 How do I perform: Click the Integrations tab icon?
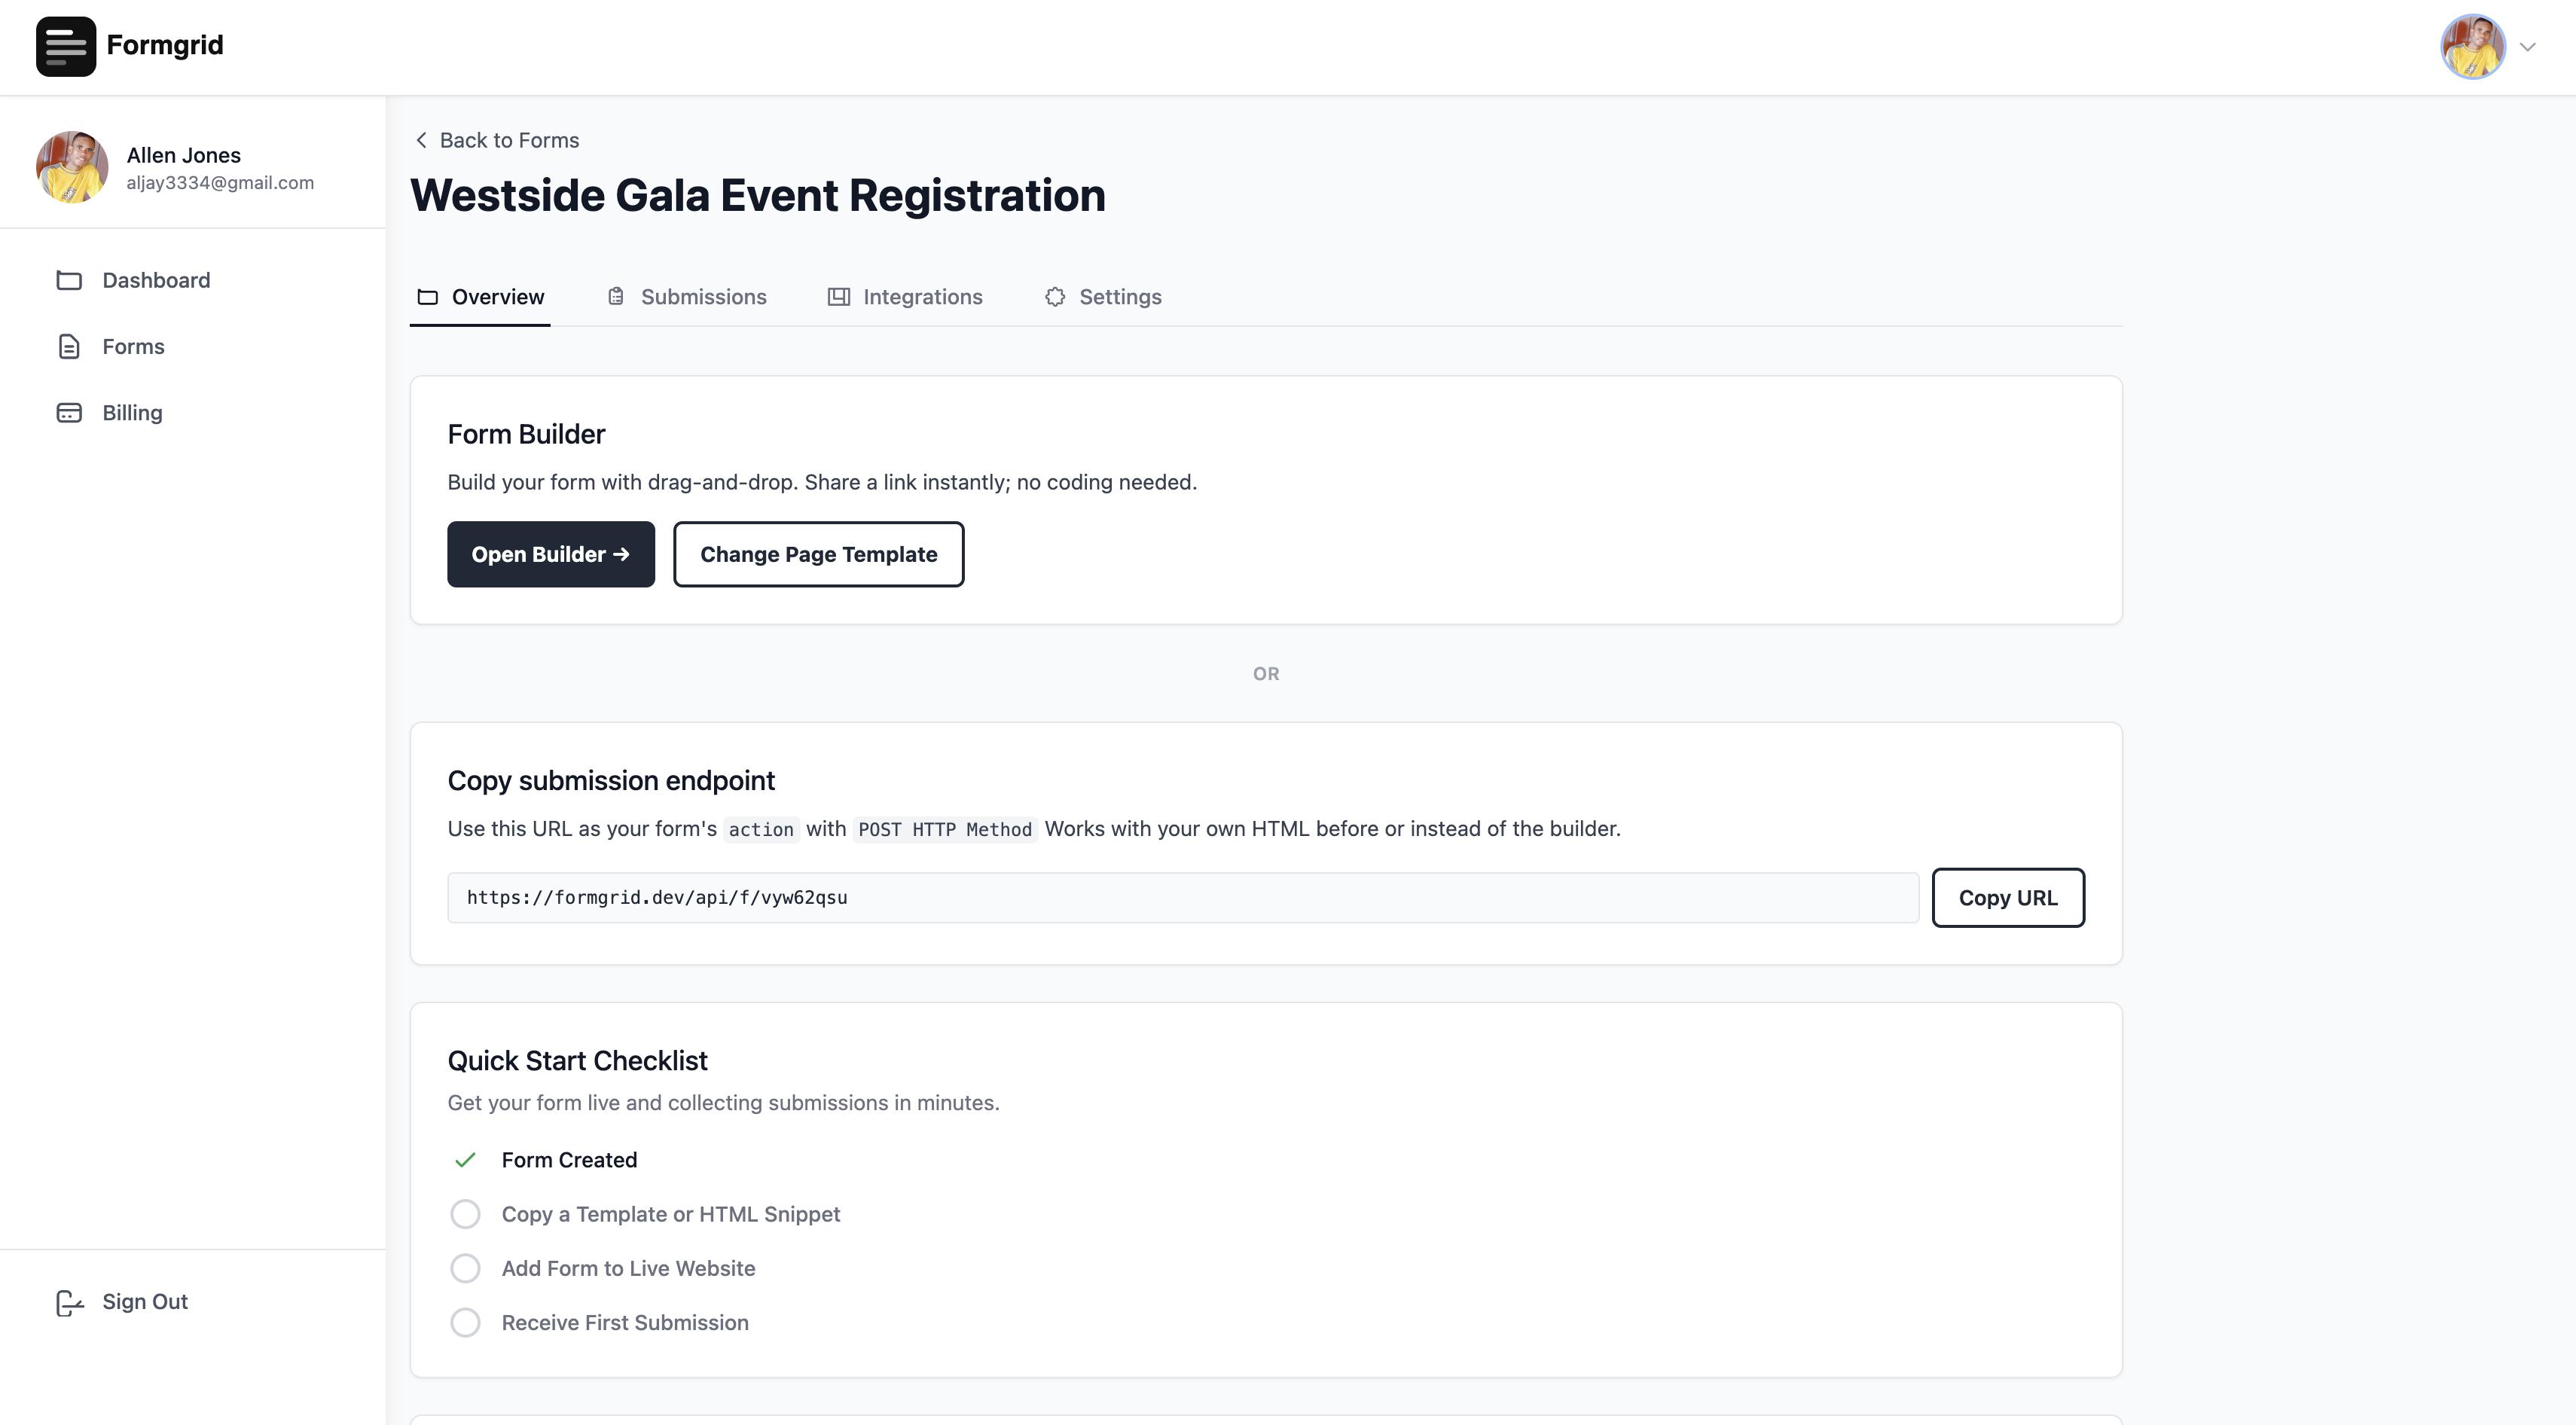click(x=838, y=297)
